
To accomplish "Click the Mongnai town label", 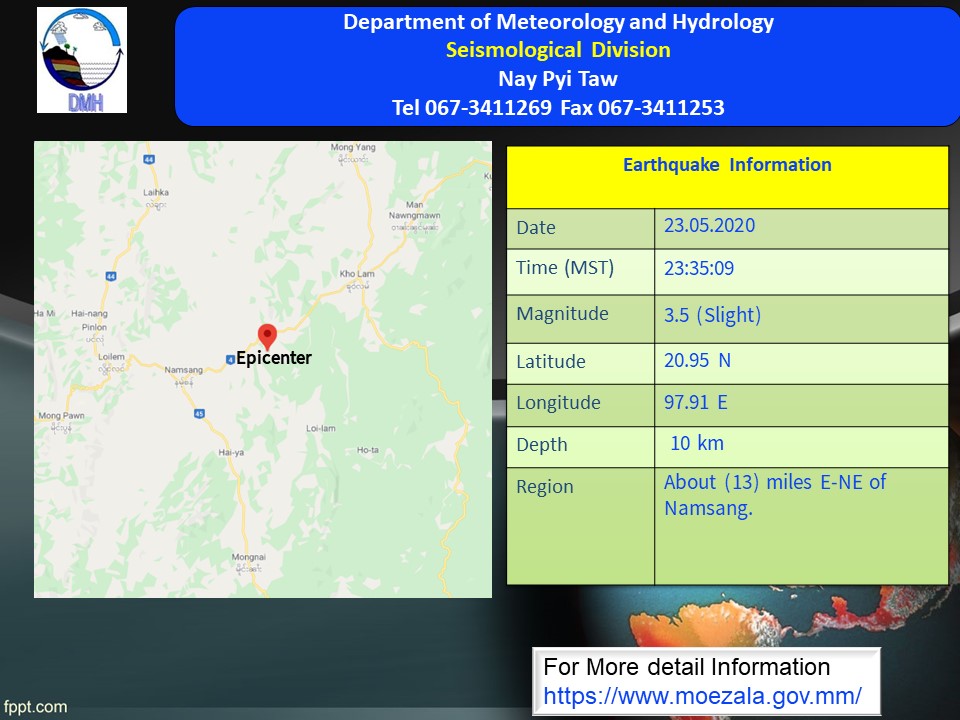I will (248, 557).
